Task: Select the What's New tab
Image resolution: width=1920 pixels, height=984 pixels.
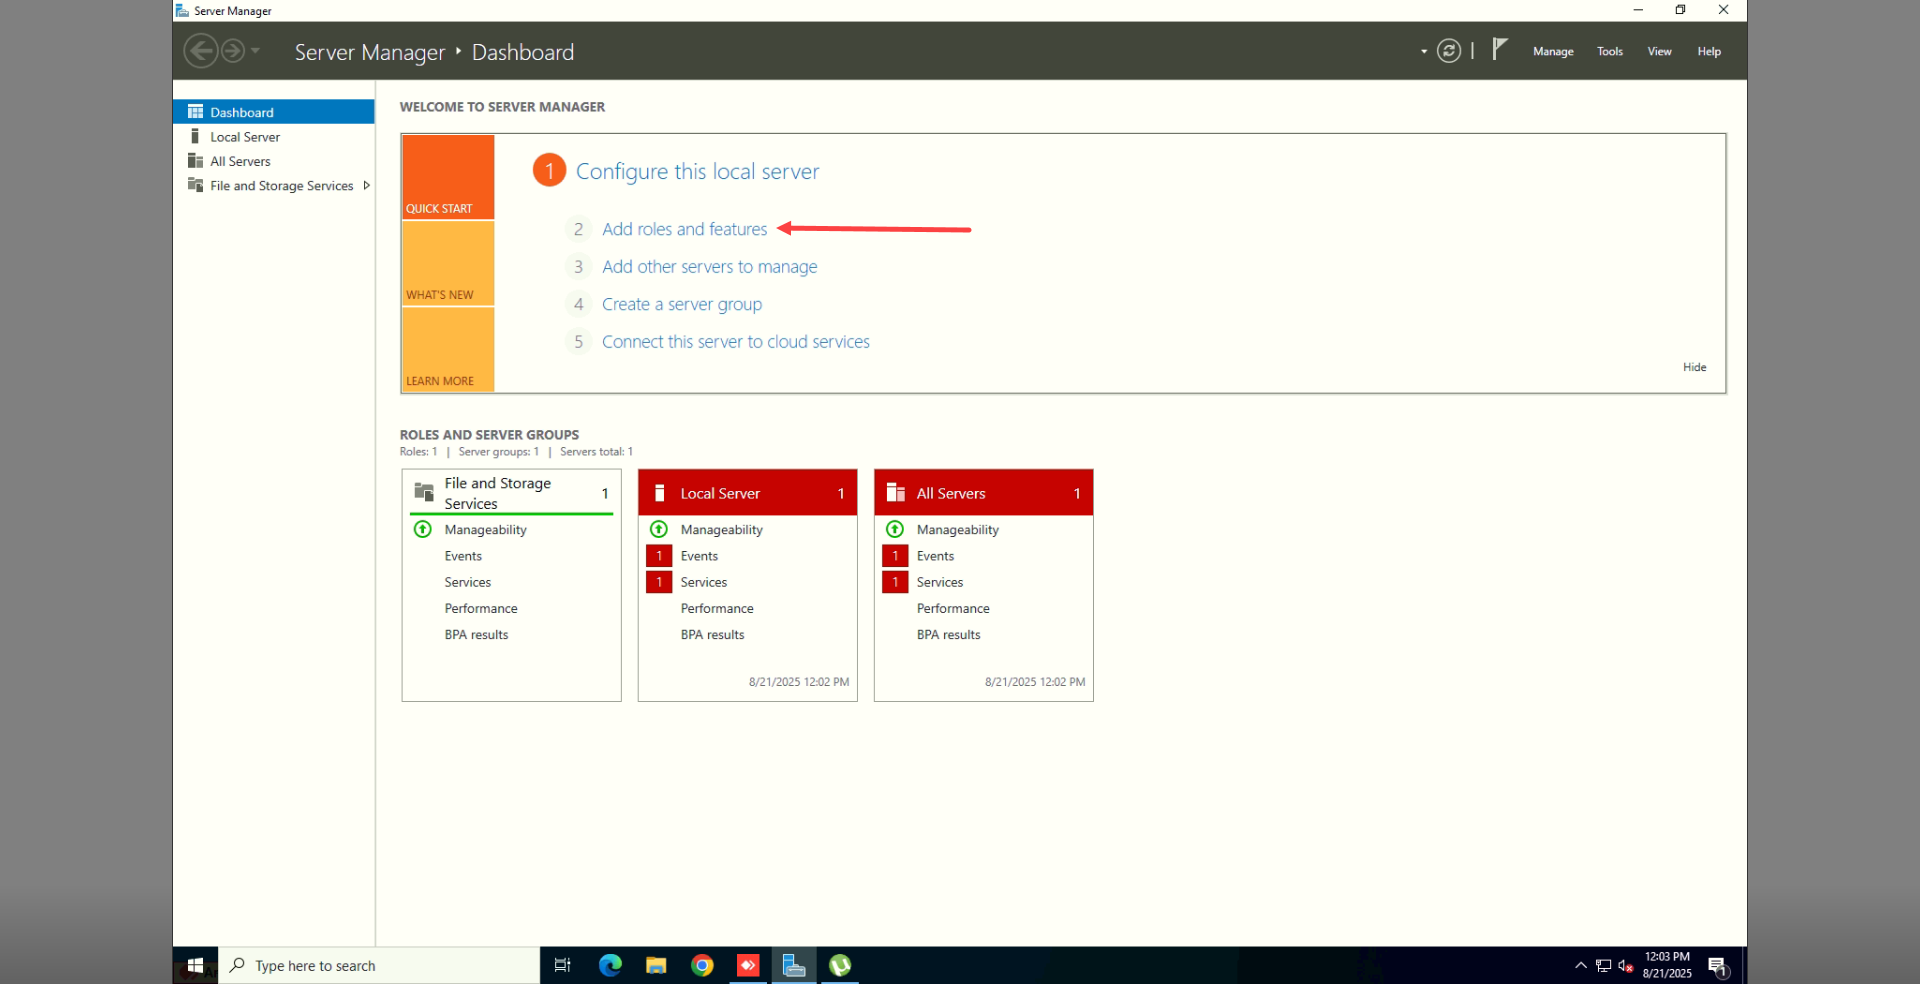Action: tap(448, 264)
